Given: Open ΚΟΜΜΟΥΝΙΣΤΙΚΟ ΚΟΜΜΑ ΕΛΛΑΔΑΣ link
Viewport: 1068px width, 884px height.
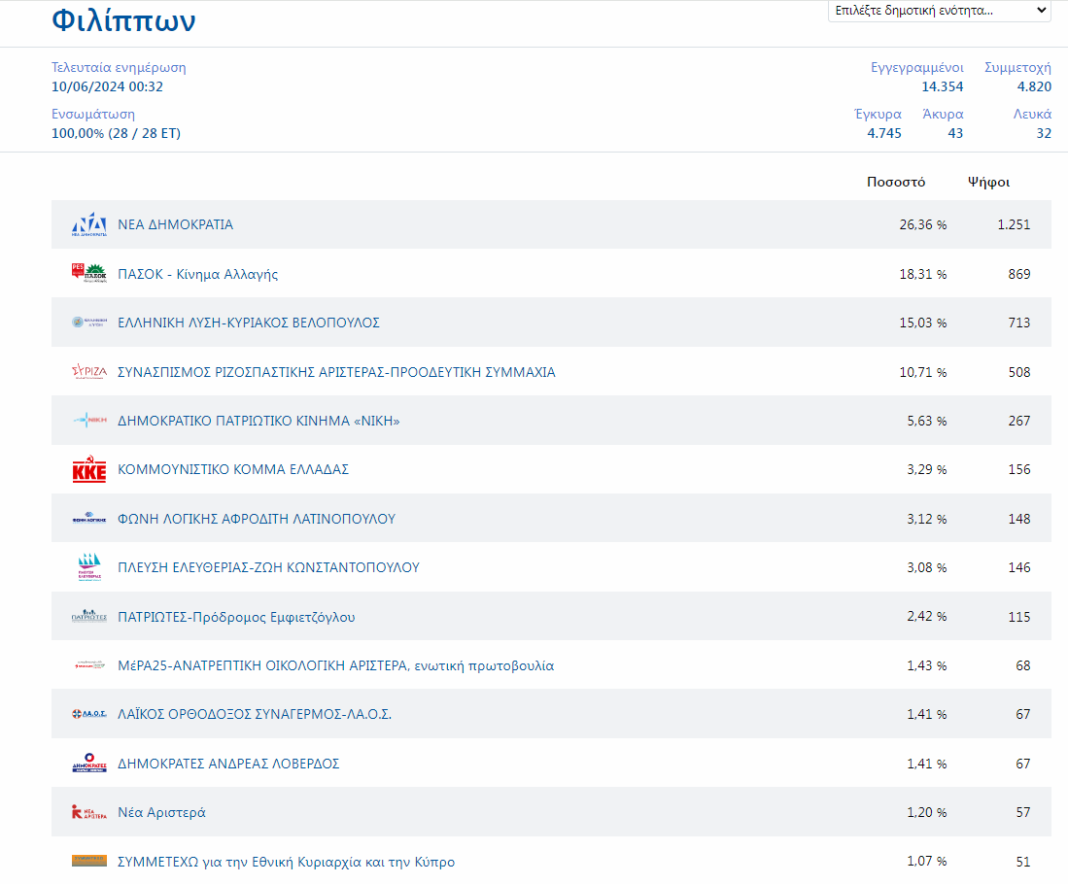Looking at the screenshot, I should click(233, 470).
